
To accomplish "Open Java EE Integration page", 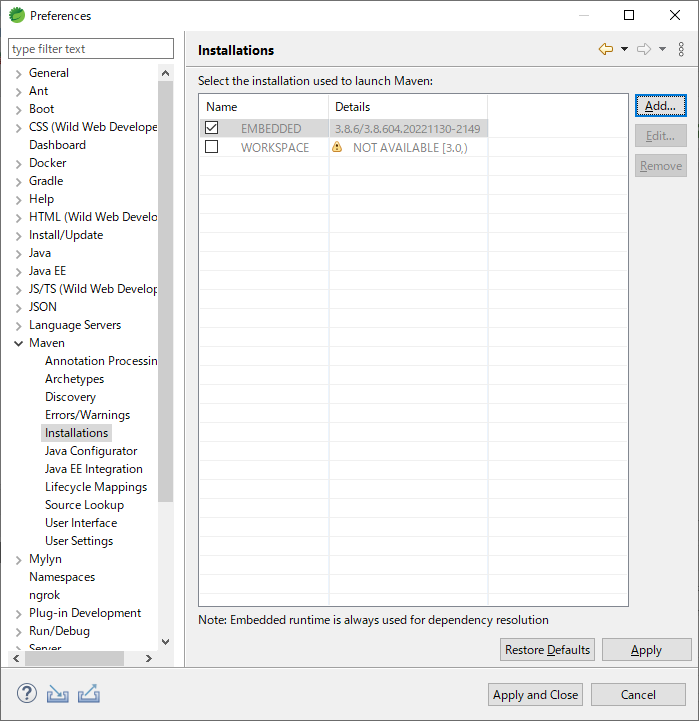I will coord(94,469).
